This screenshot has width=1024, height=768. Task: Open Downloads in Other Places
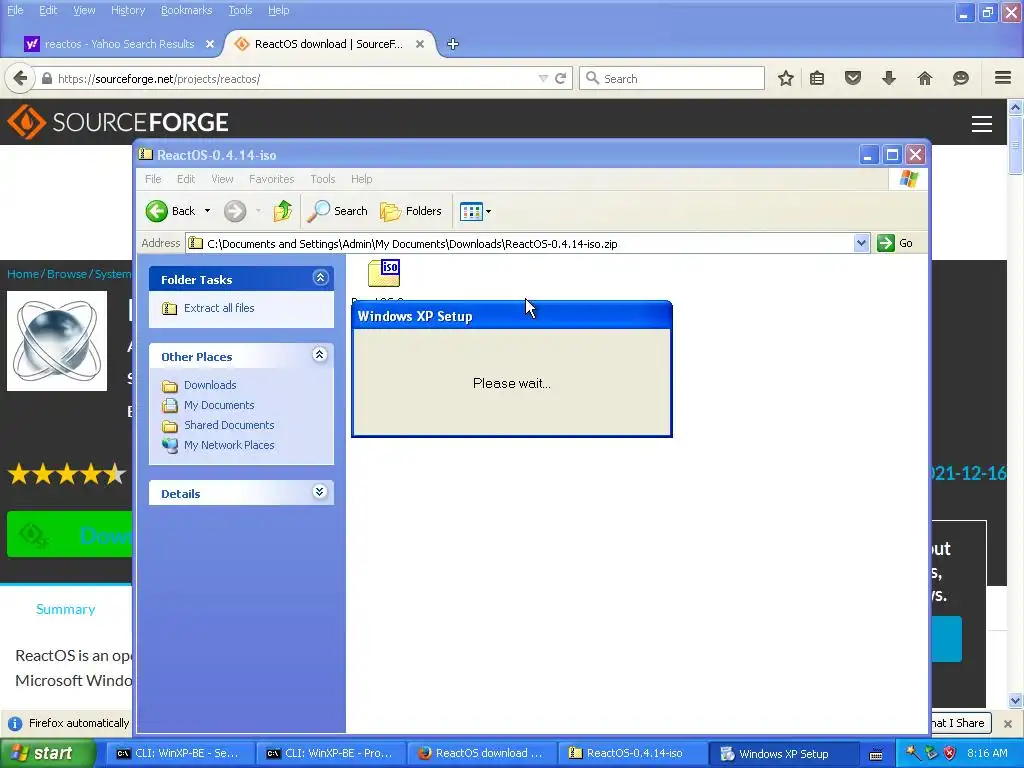210,385
